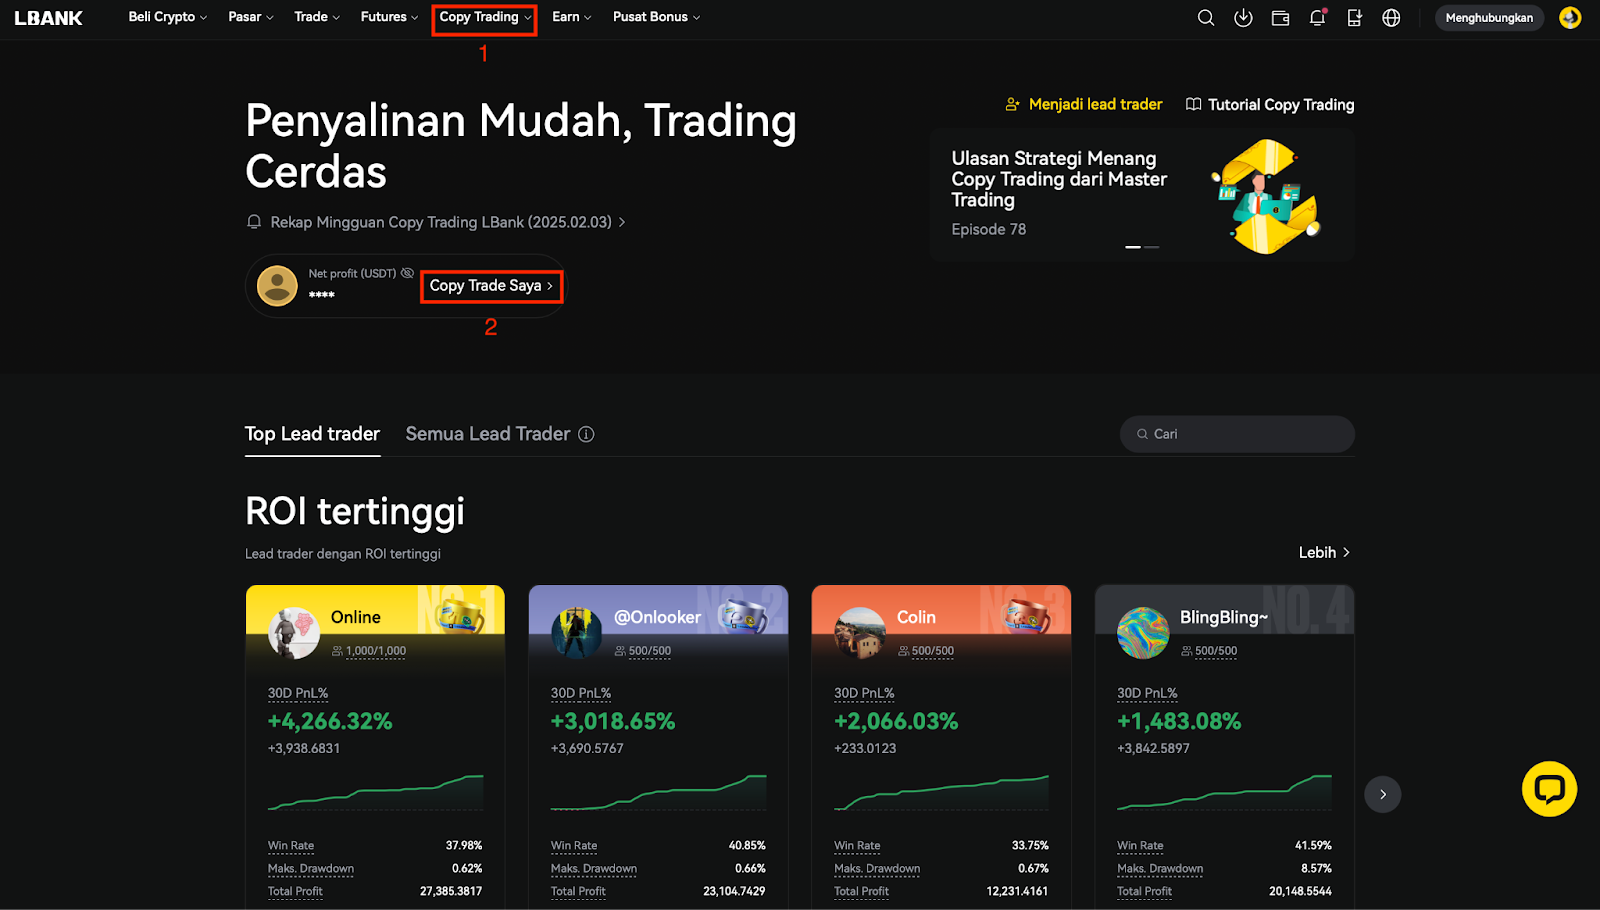Click BlingBling~ trader's avatar
Image resolution: width=1600 pixels, height=910 pixels.
tap(1143, 633)
